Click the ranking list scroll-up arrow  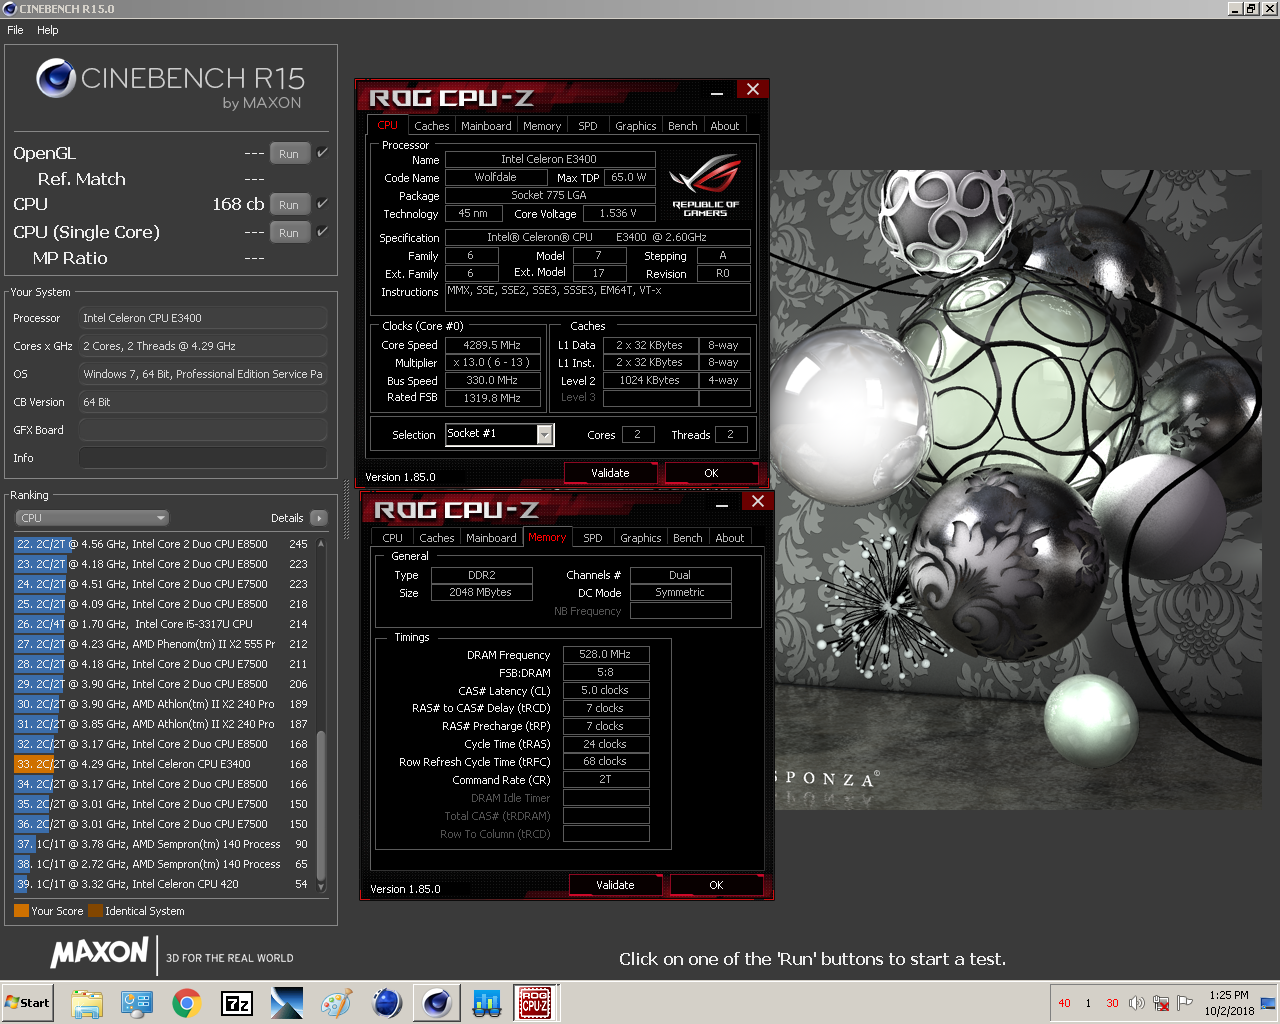321,543
